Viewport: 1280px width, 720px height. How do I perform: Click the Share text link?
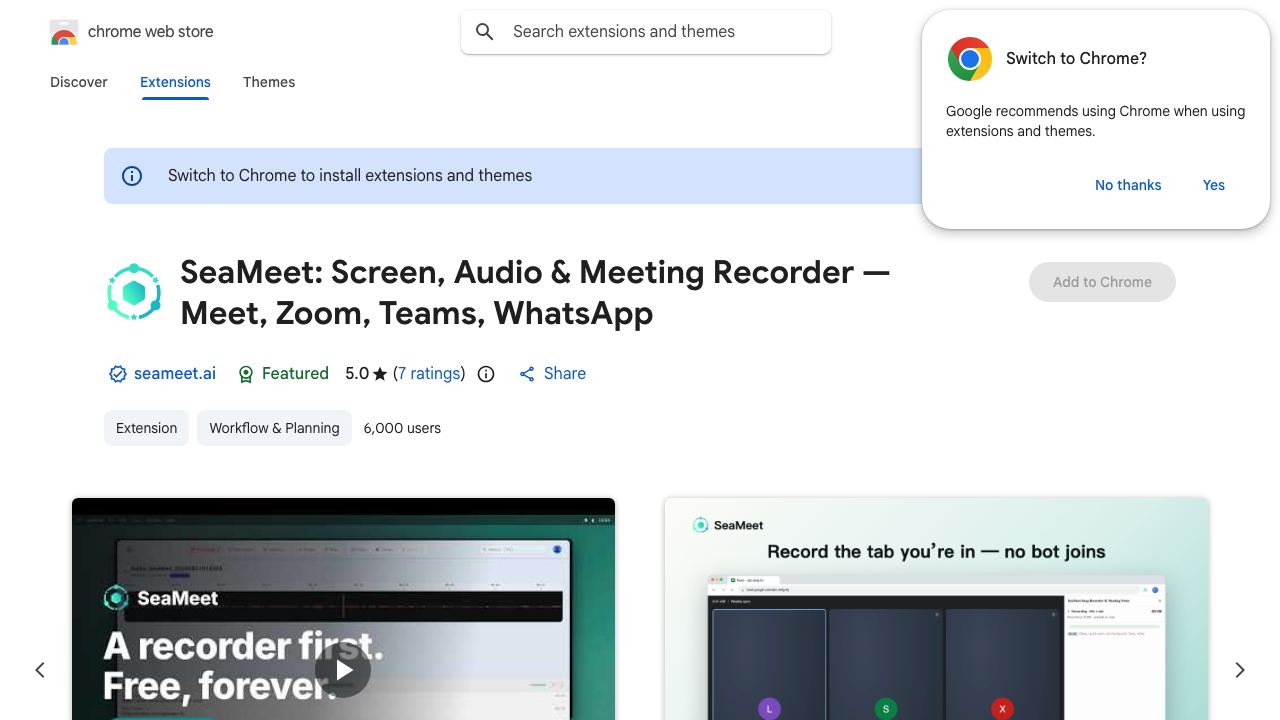[565, 373]
